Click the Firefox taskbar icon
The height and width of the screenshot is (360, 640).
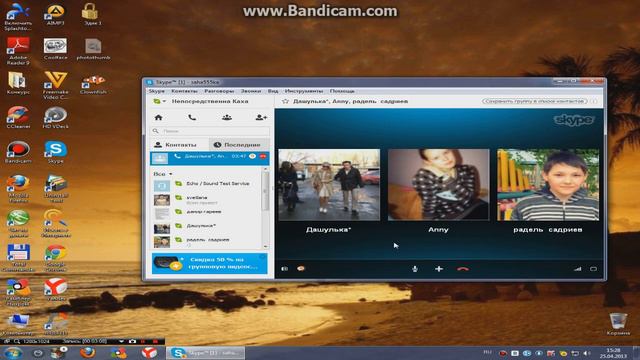87,353
